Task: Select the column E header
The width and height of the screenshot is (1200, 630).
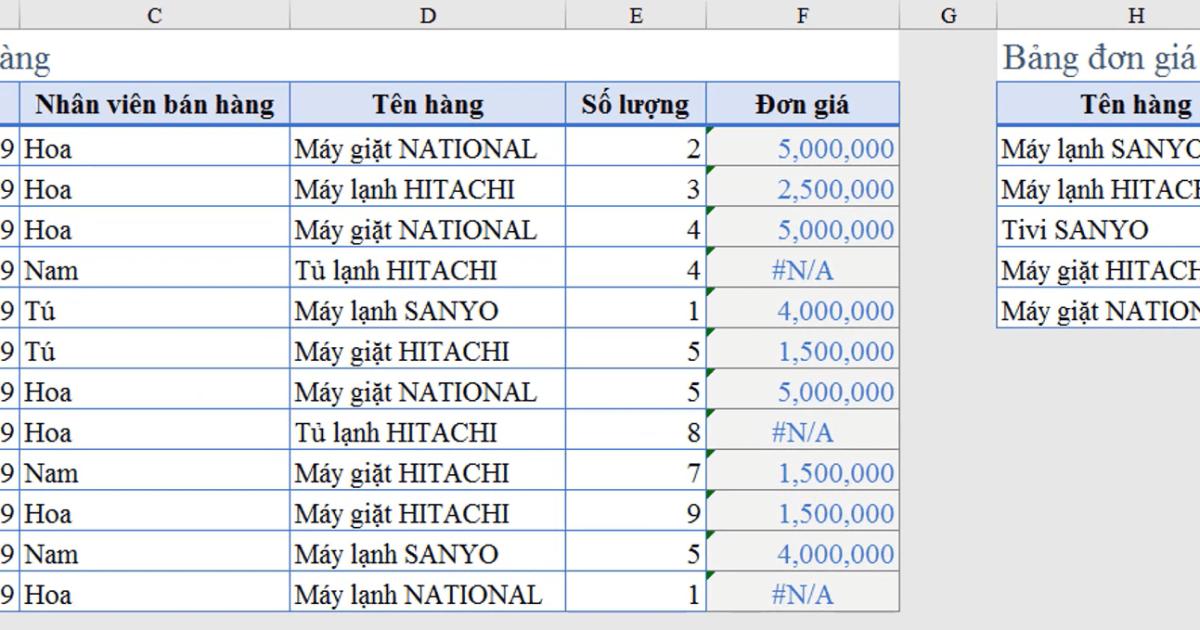Action: (x=636, y=14)
